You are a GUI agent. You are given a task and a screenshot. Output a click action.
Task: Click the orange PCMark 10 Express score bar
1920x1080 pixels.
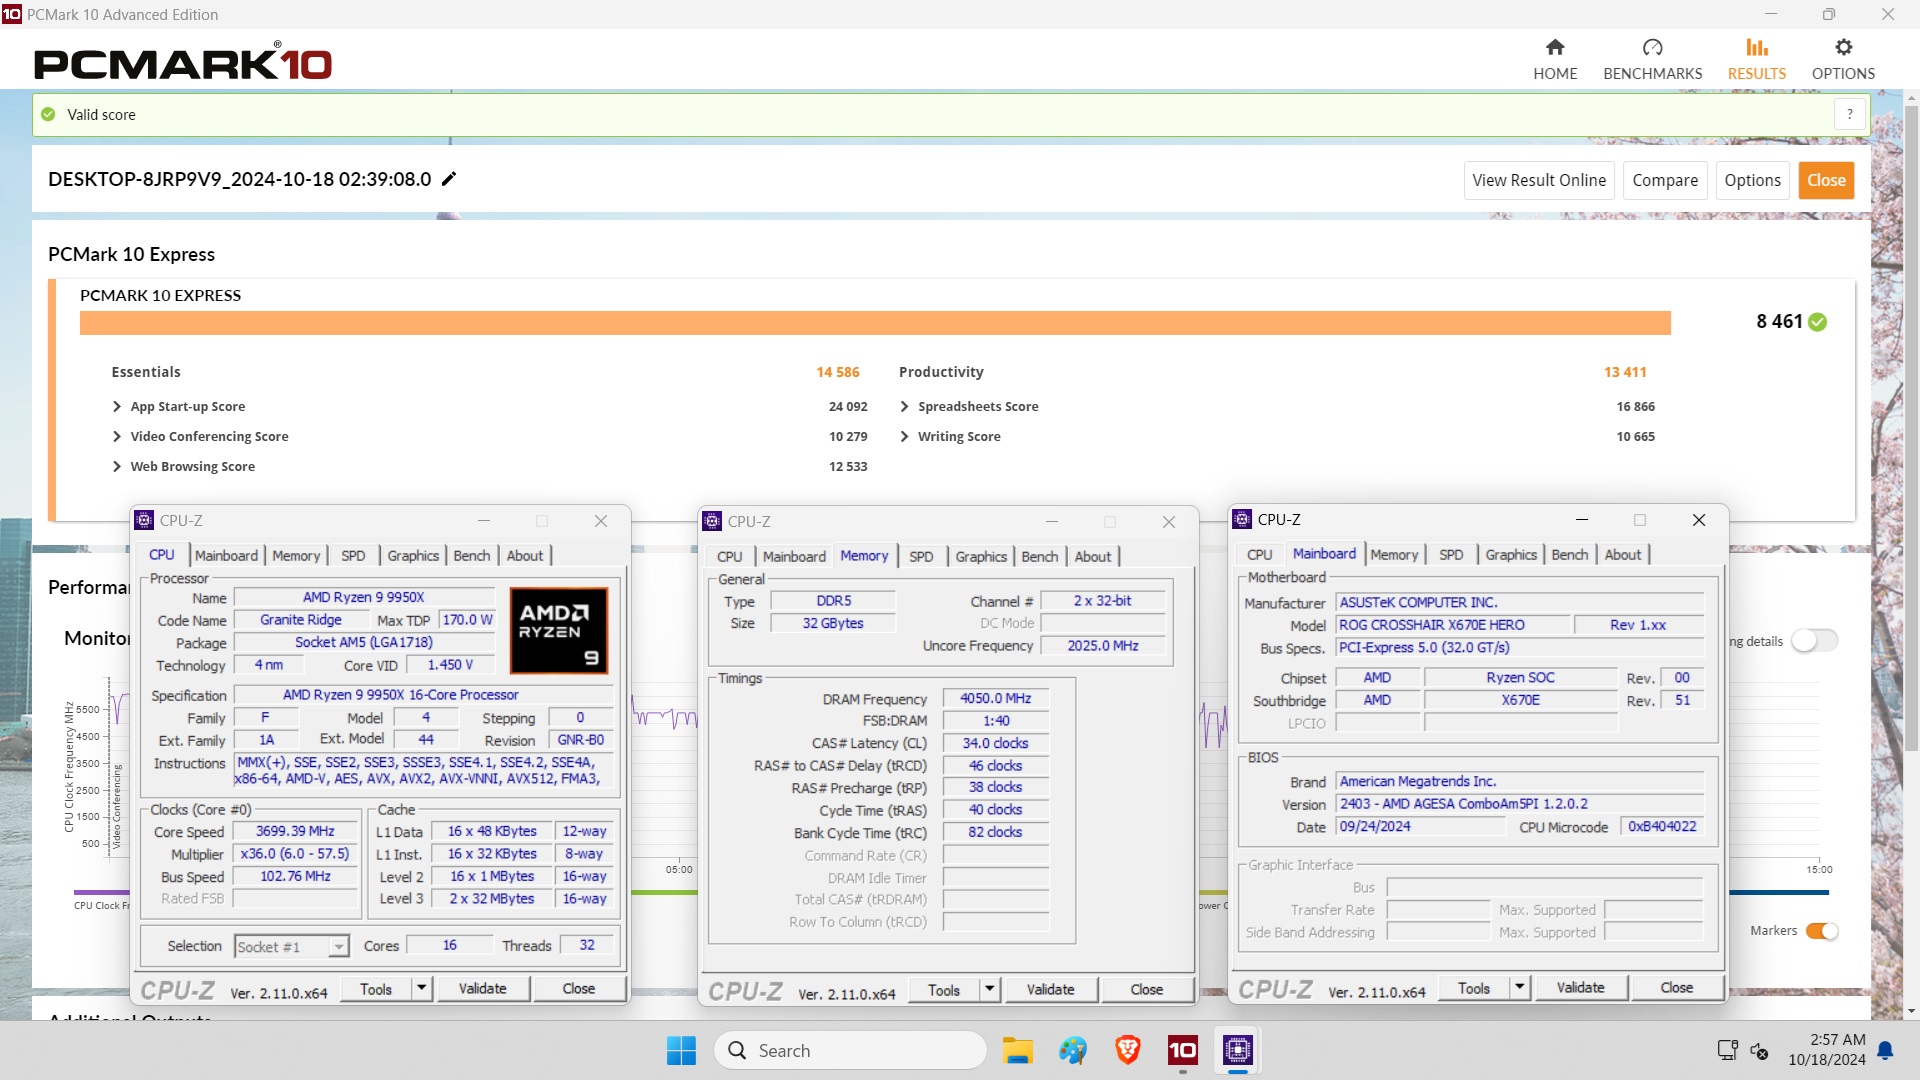coord(875,322)
